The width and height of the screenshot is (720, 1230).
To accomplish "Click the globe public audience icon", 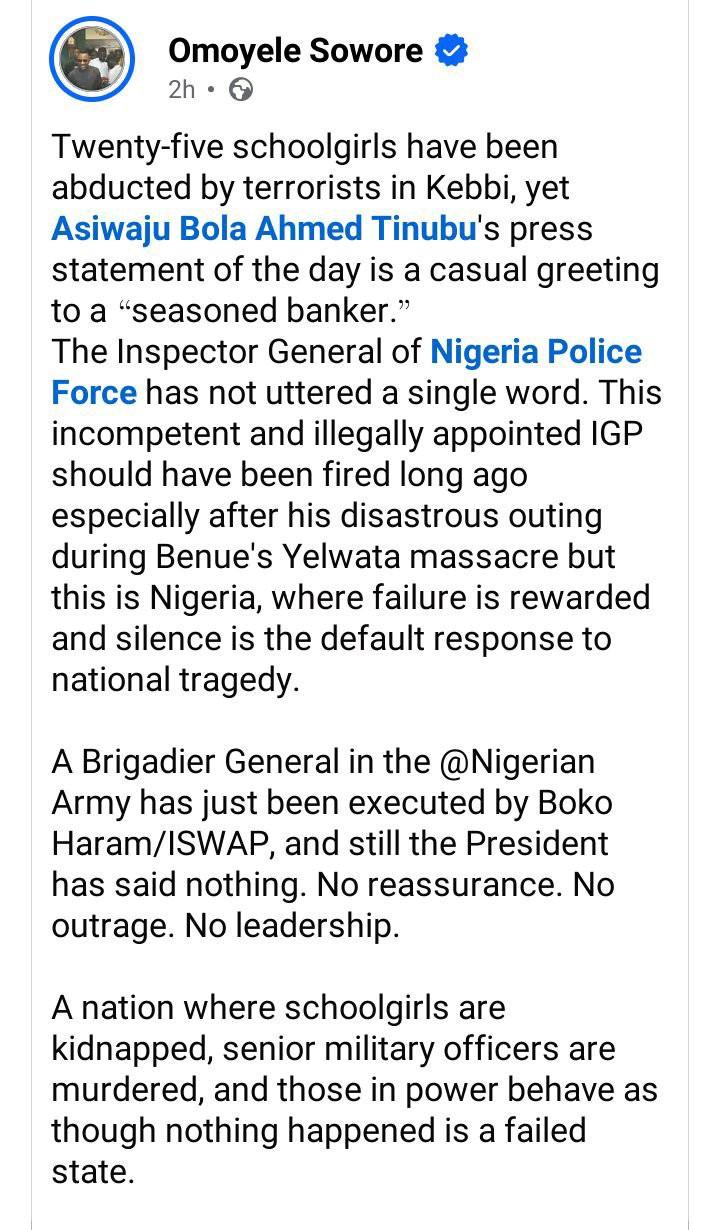I will (240, 90).
